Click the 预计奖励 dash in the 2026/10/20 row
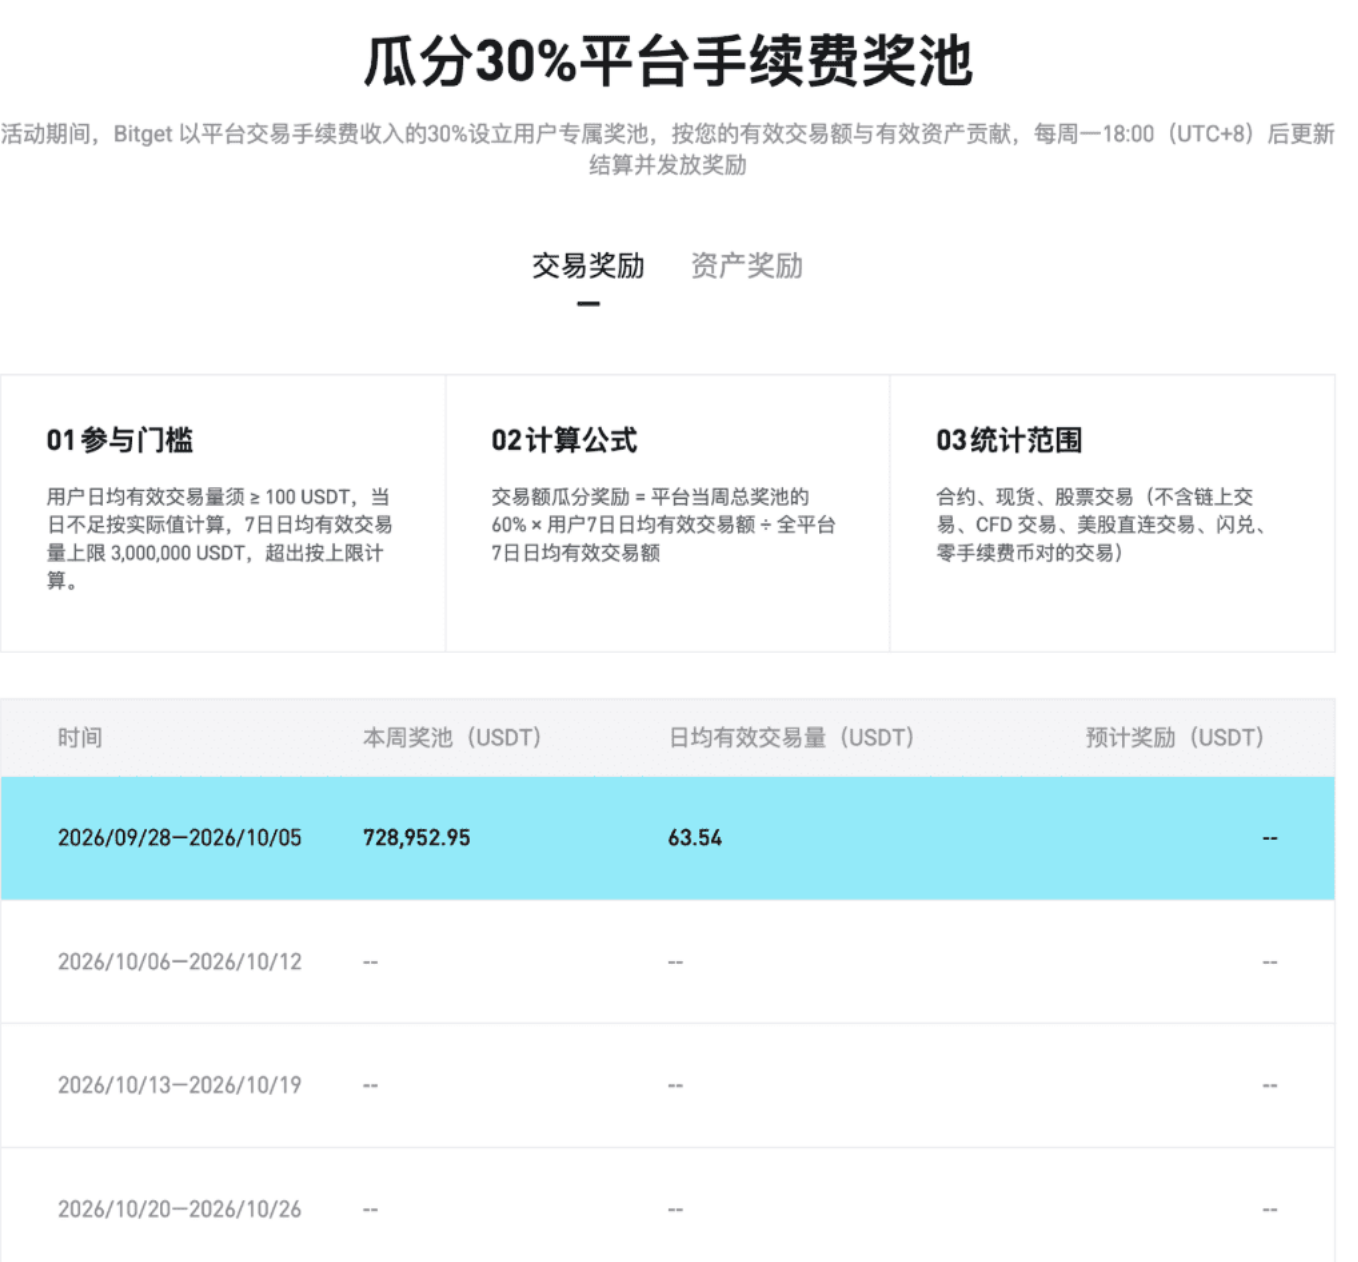 click(1270, 1209)
